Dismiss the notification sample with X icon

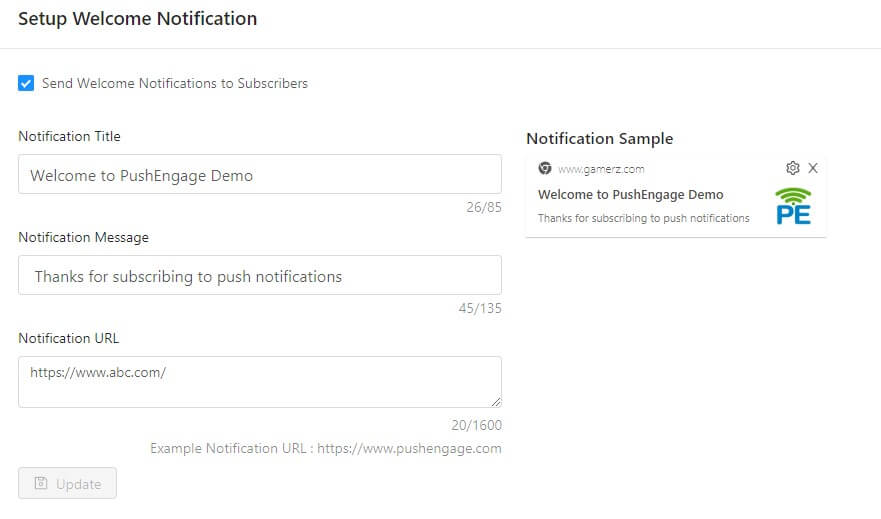pos(812,168)
